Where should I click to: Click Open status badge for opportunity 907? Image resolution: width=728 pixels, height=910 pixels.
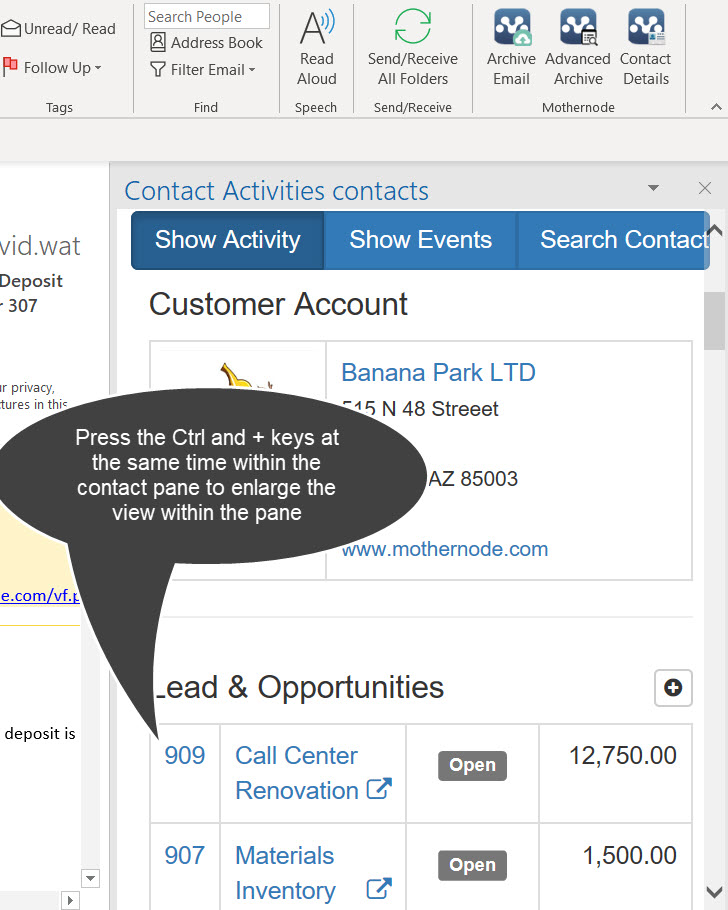pyautogui.click(x=472, y=865)
